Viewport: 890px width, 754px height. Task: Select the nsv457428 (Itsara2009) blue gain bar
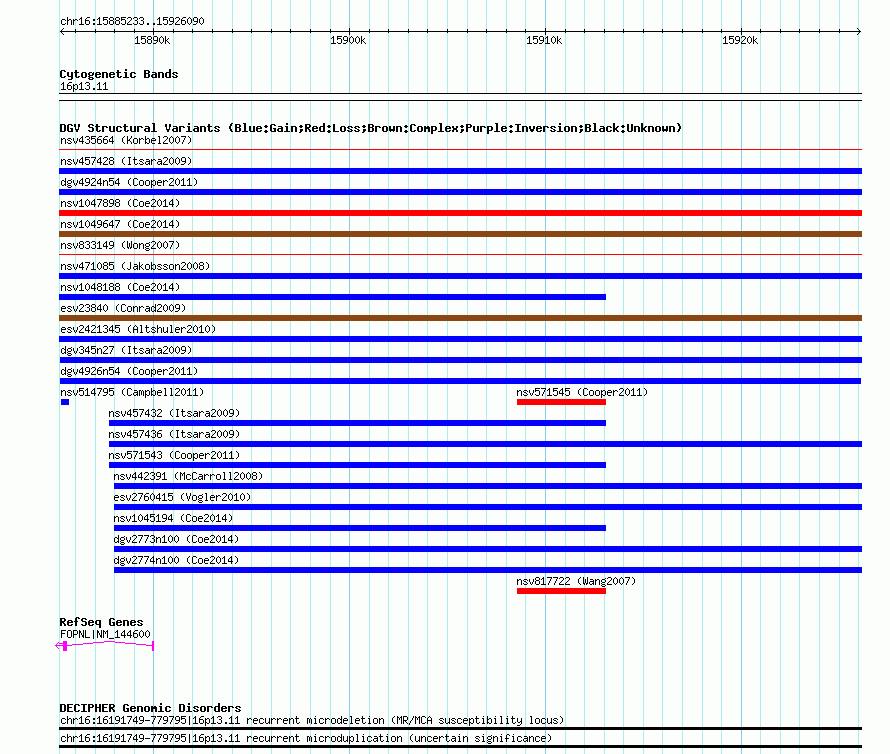tap(460, 171)
